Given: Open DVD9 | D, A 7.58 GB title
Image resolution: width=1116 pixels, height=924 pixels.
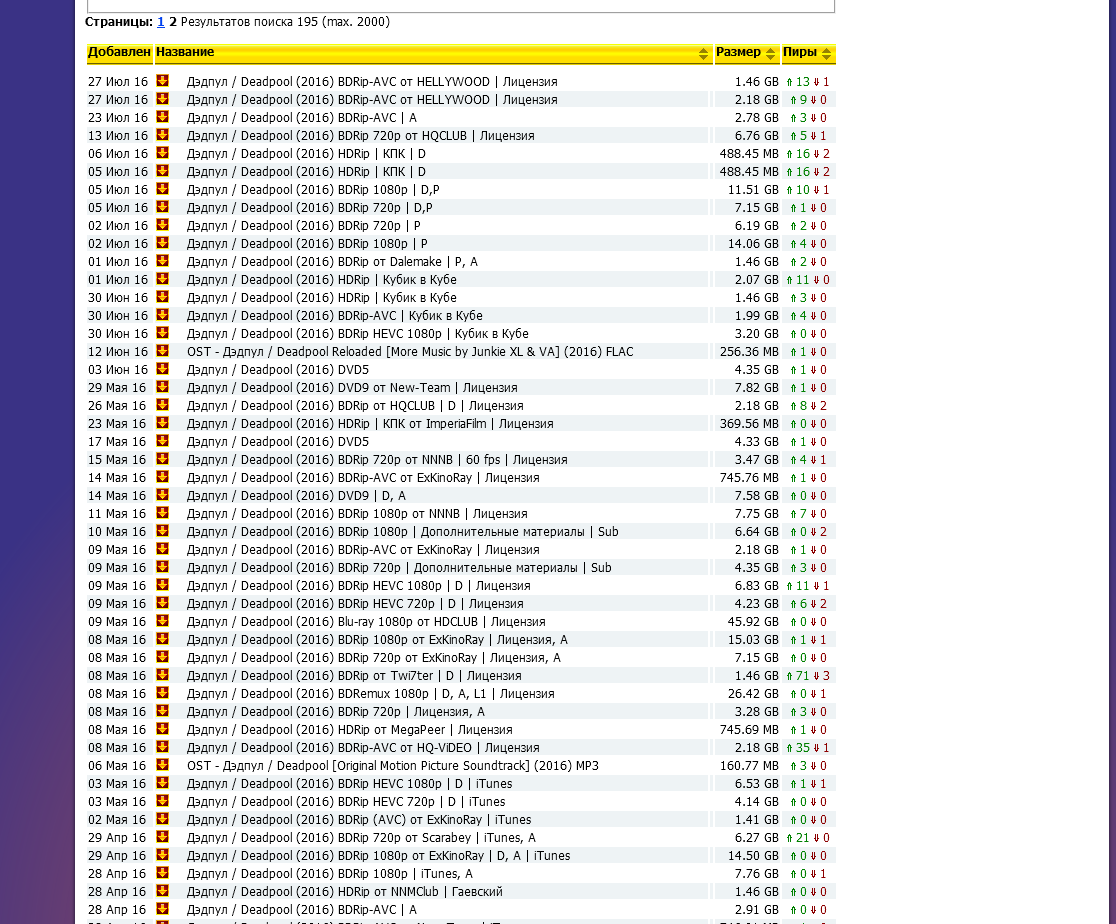Looking at the screenshot, I should [x=296, y=495].
